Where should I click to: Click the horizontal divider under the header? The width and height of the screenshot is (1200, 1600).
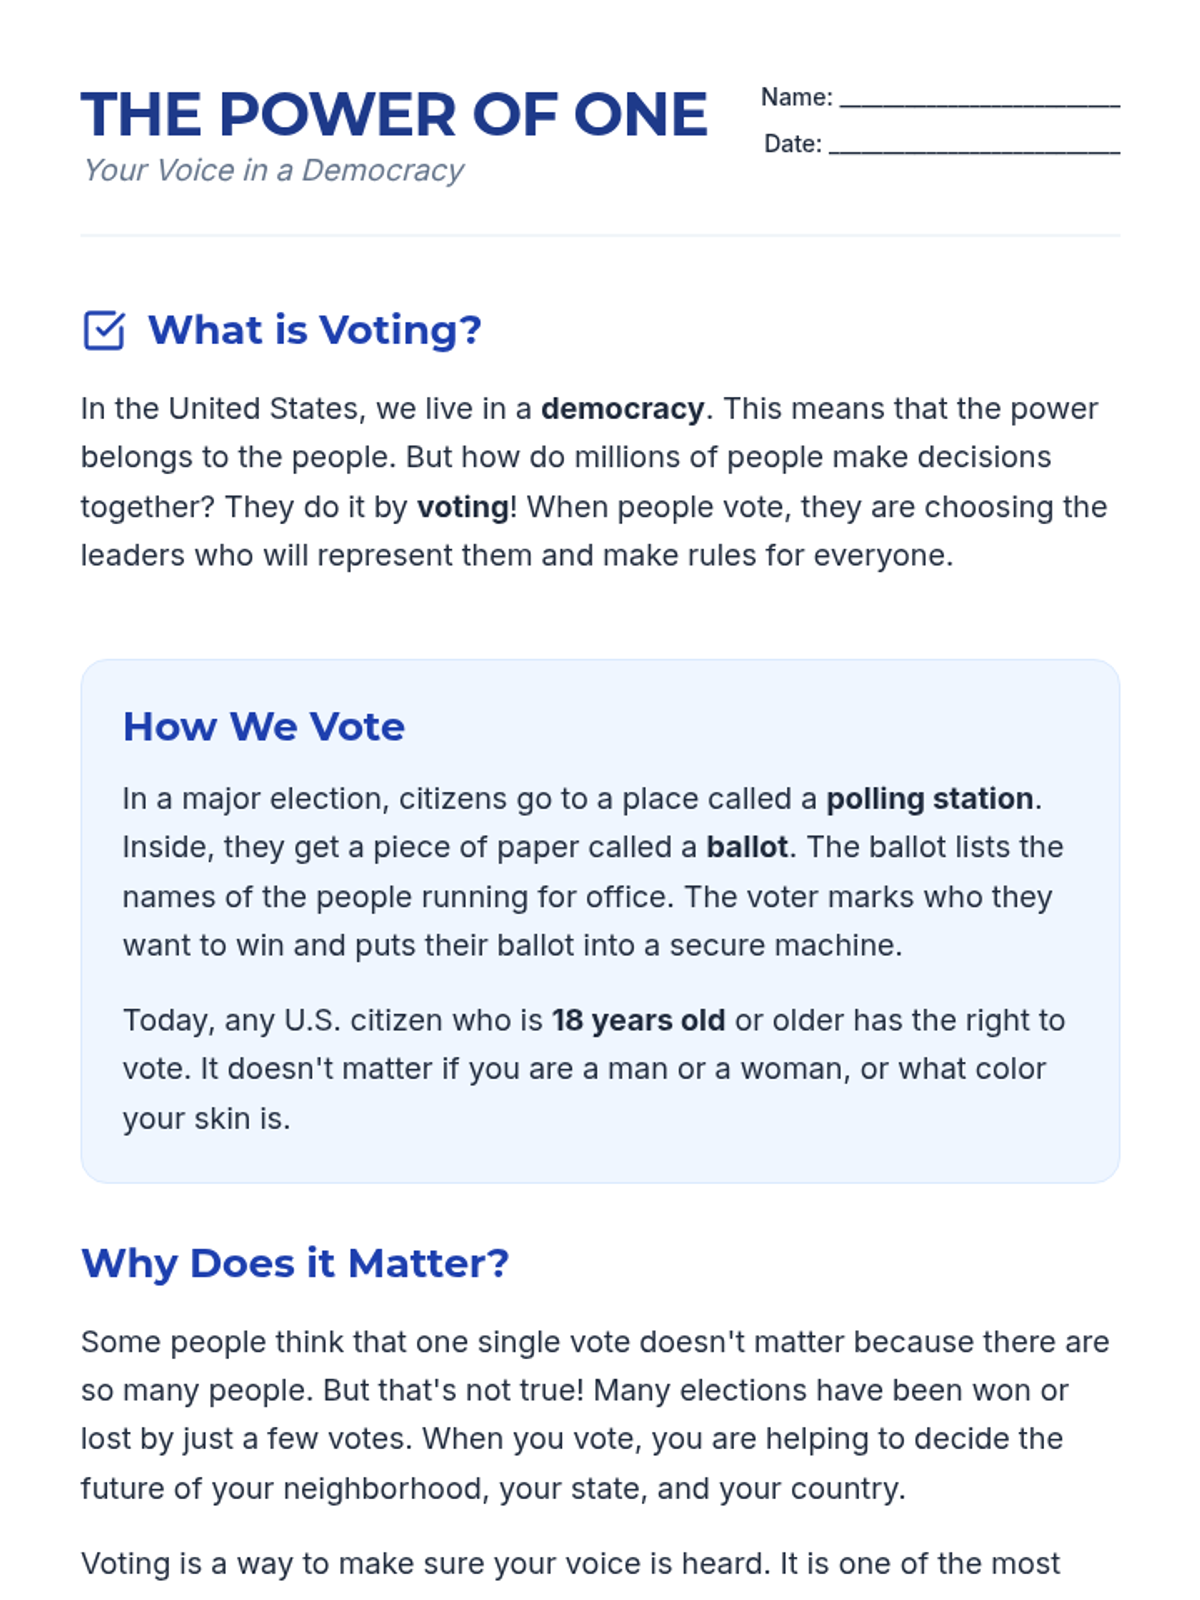click(x=600, y=236)
